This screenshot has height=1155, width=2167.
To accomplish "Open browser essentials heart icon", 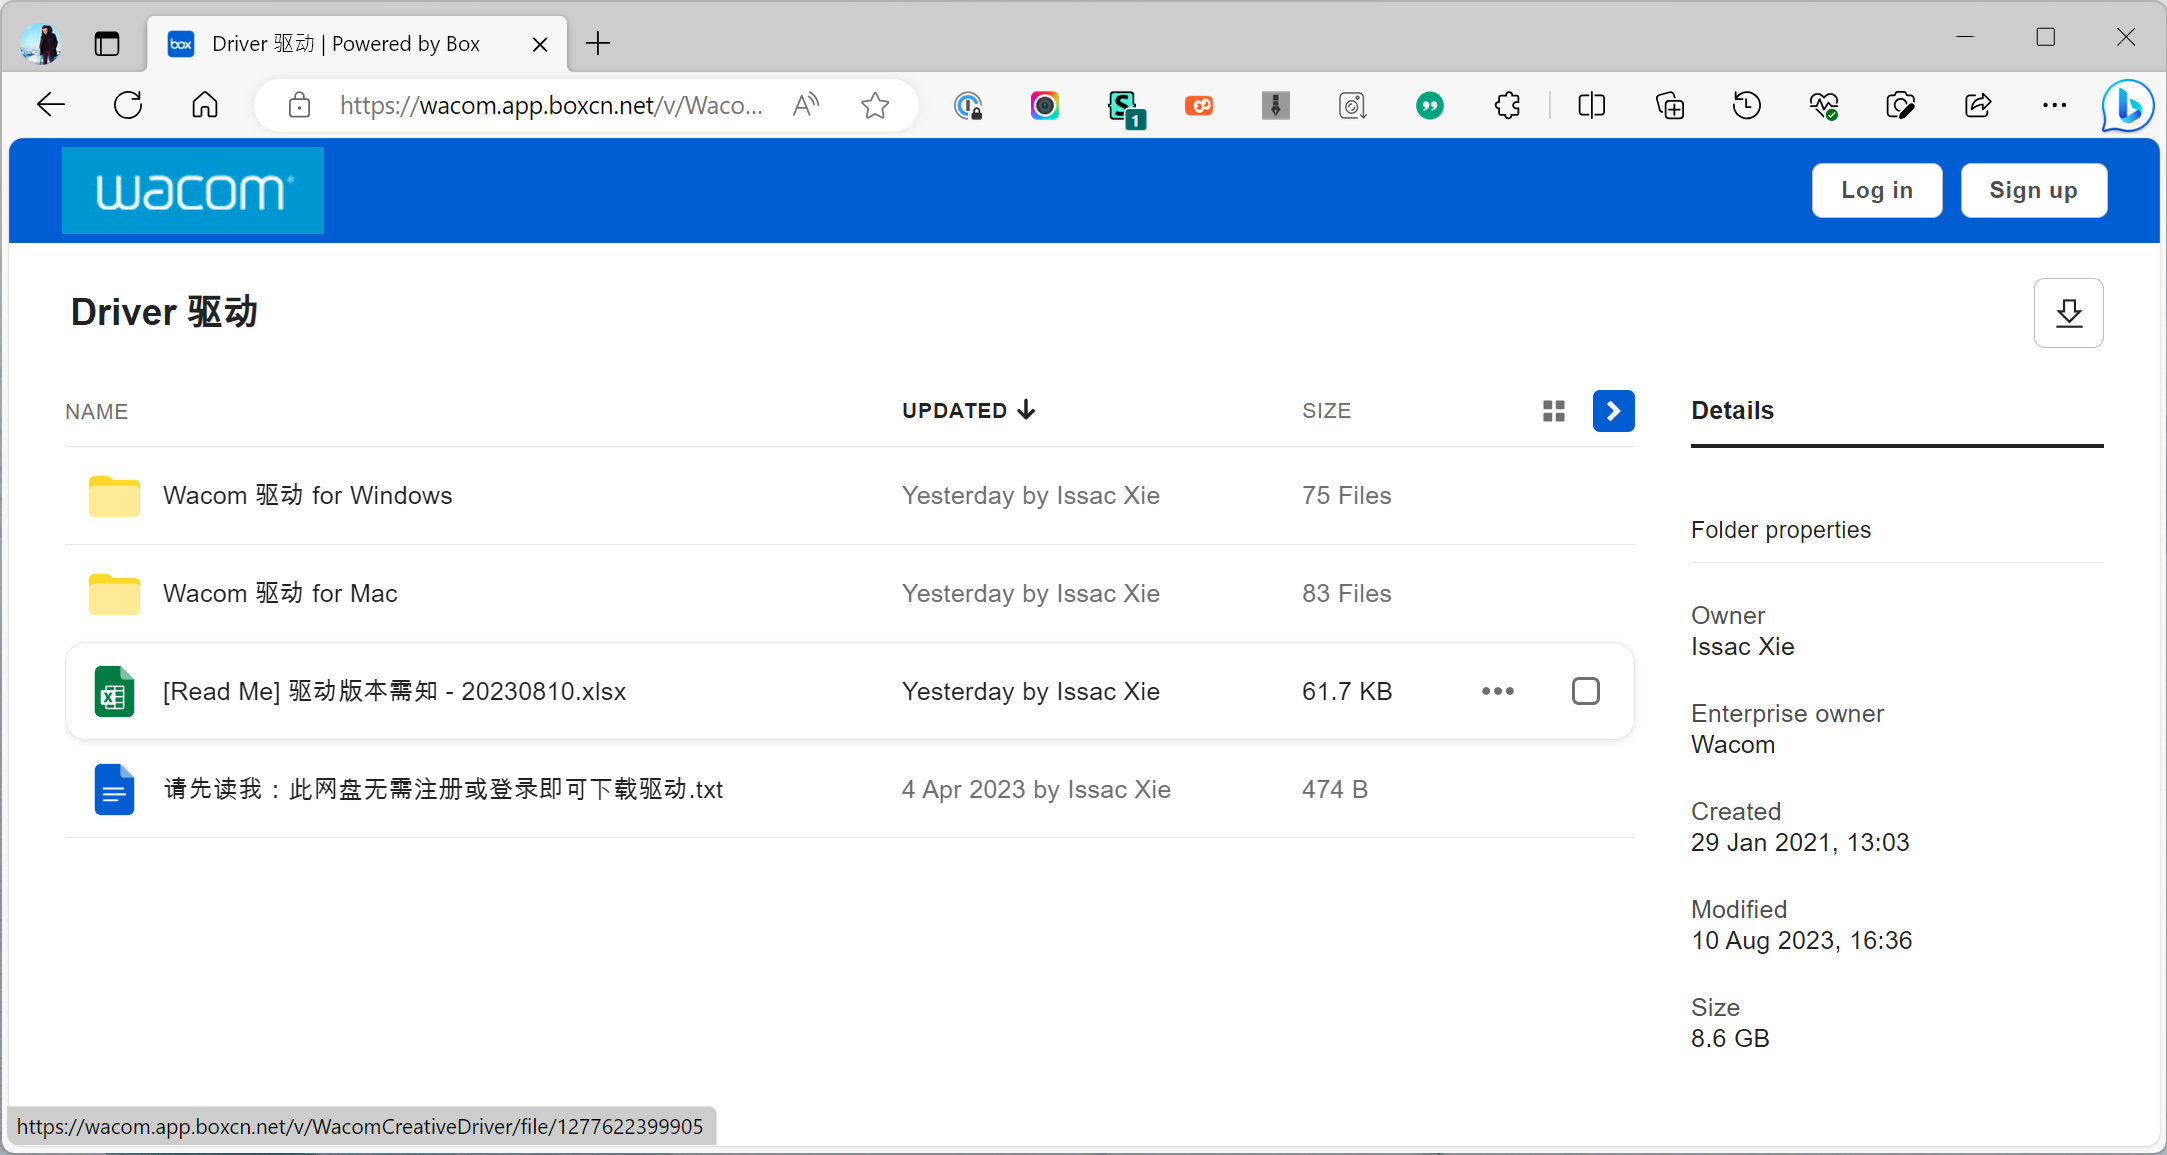I will pos(1823,105).
